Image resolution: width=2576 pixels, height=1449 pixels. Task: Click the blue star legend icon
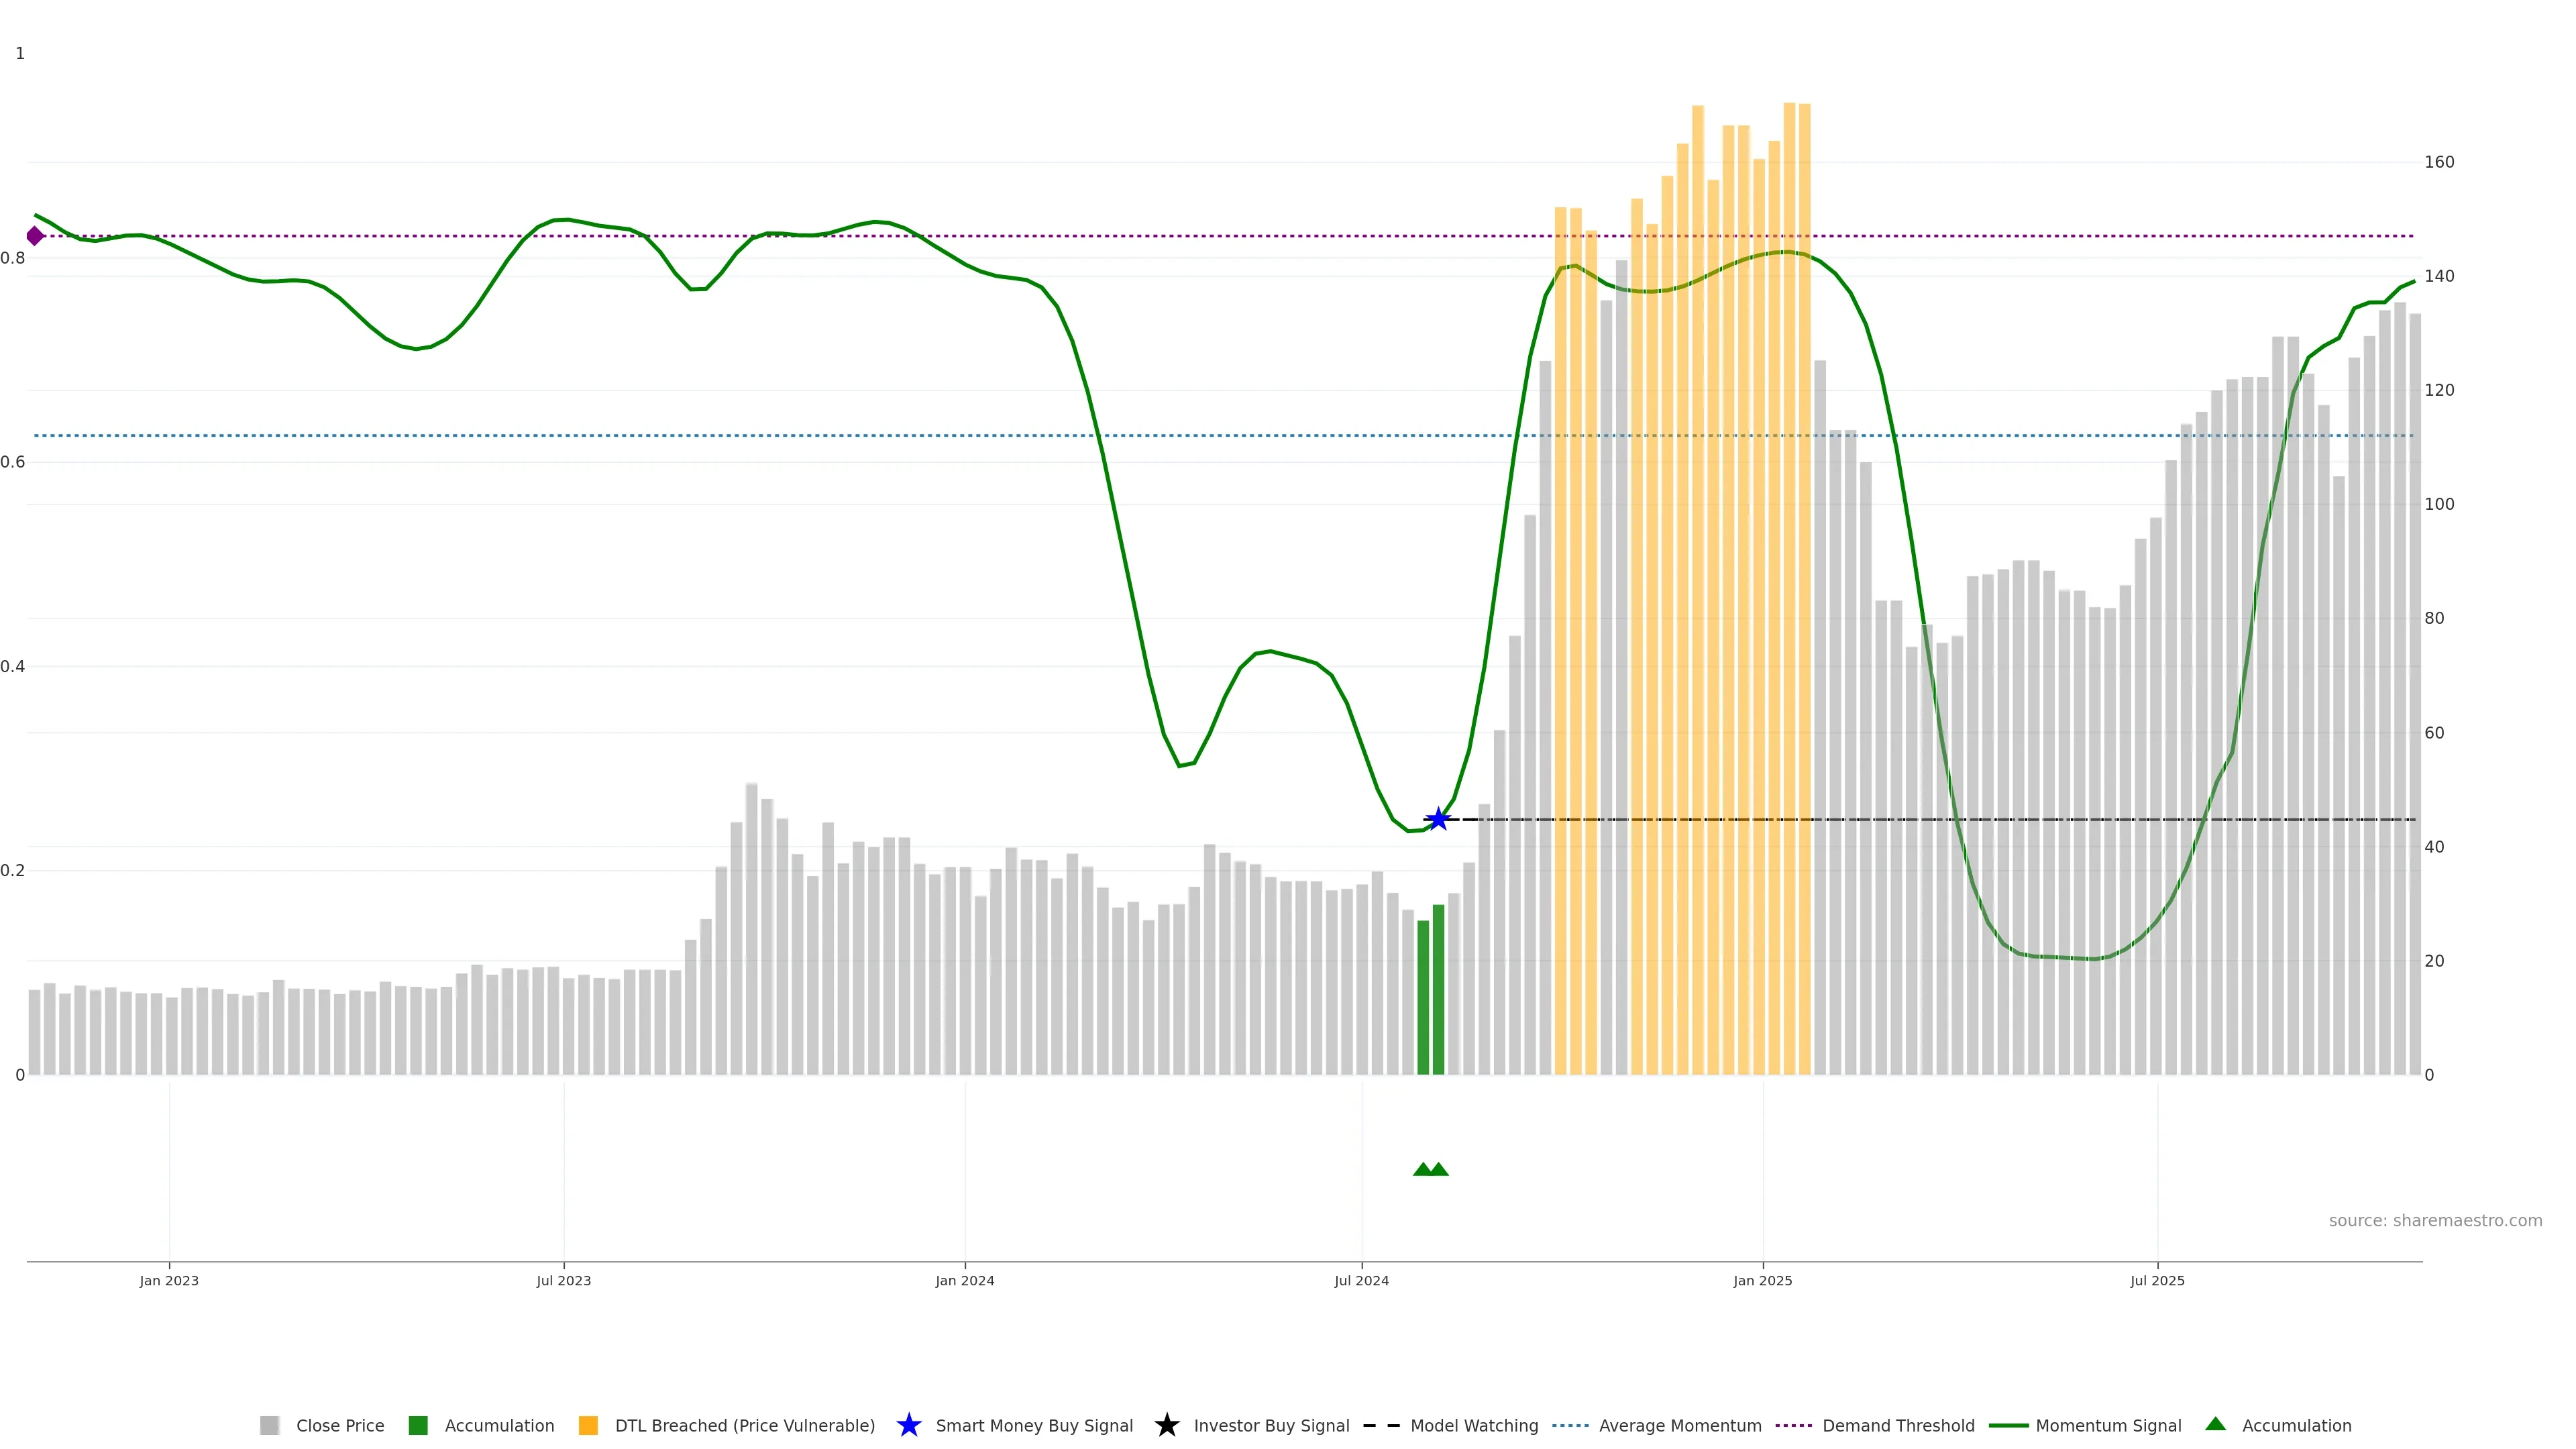[x=908, y=1425]
